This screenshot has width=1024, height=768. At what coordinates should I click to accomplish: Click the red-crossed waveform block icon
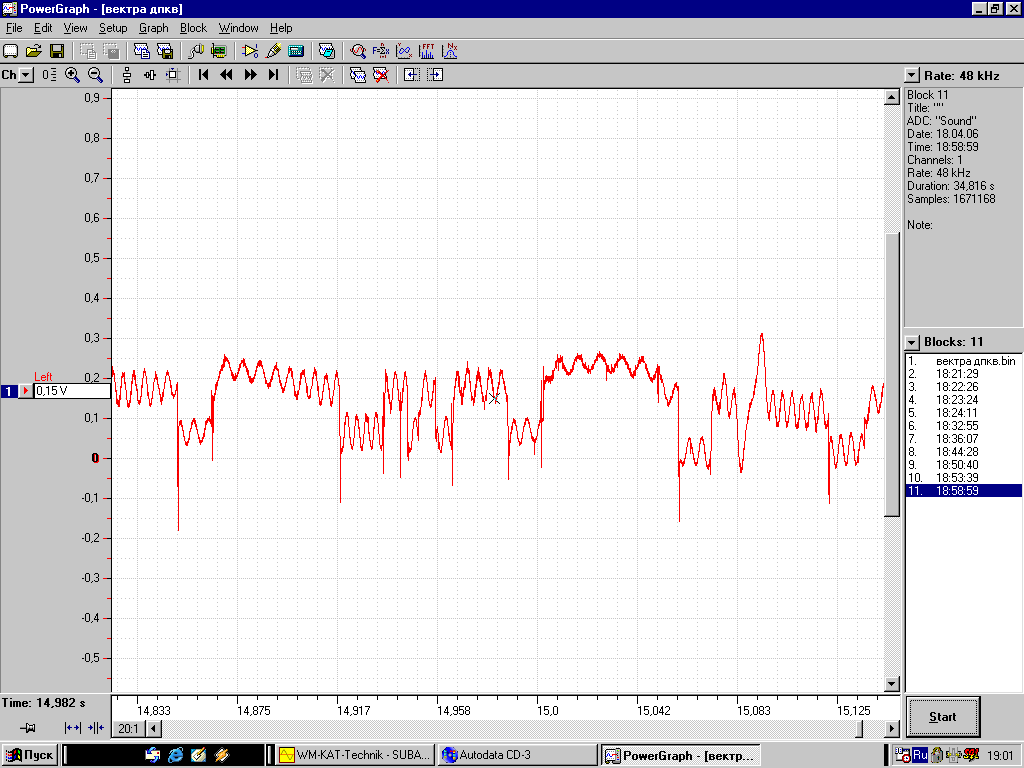click(381, 75)
